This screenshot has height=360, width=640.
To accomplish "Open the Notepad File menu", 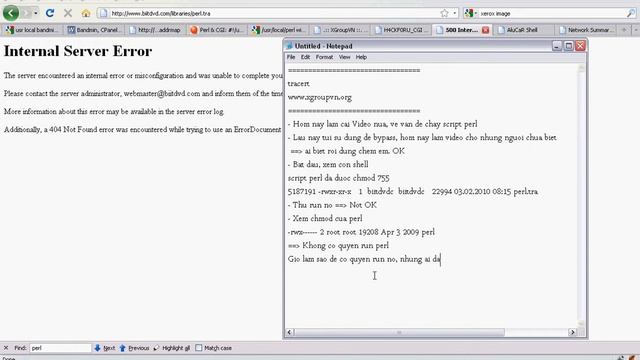I will pos(291,57).
